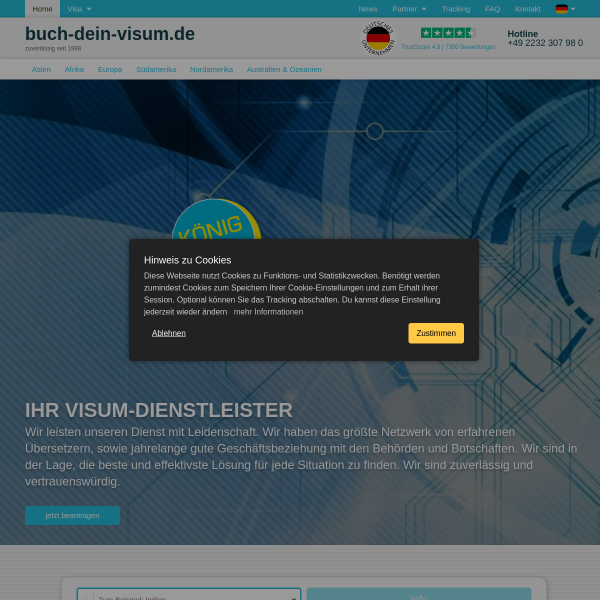Accept cookies with the Zustimmen button
The height and width of the screenshot is (600, 600).
pyautogui.click(x=436, y=333)
